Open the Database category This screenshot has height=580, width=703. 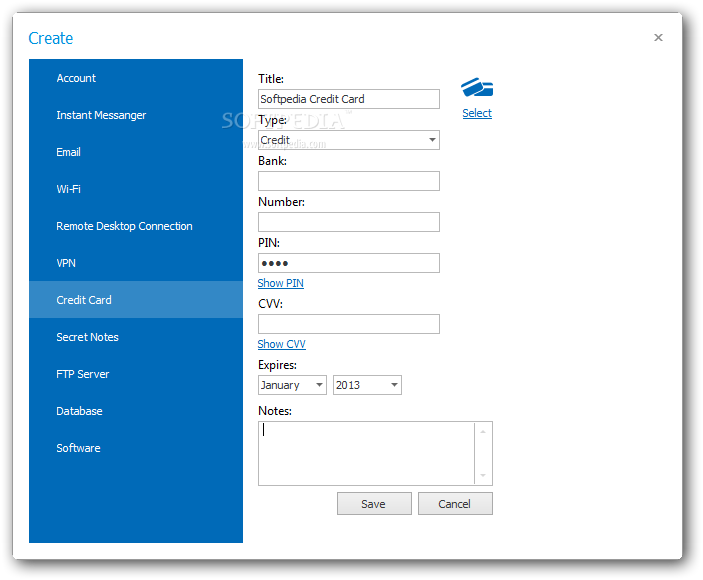[x=136, y=411]
